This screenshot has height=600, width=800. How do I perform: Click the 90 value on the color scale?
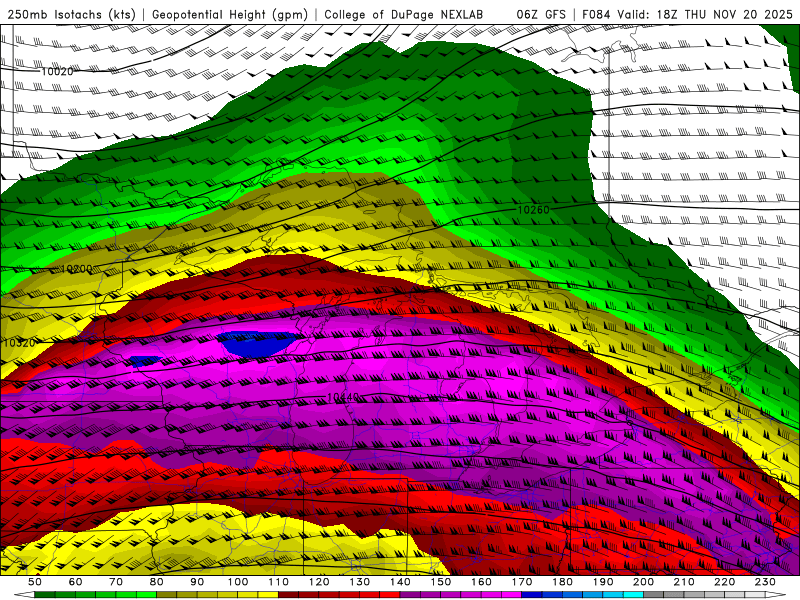197,582
